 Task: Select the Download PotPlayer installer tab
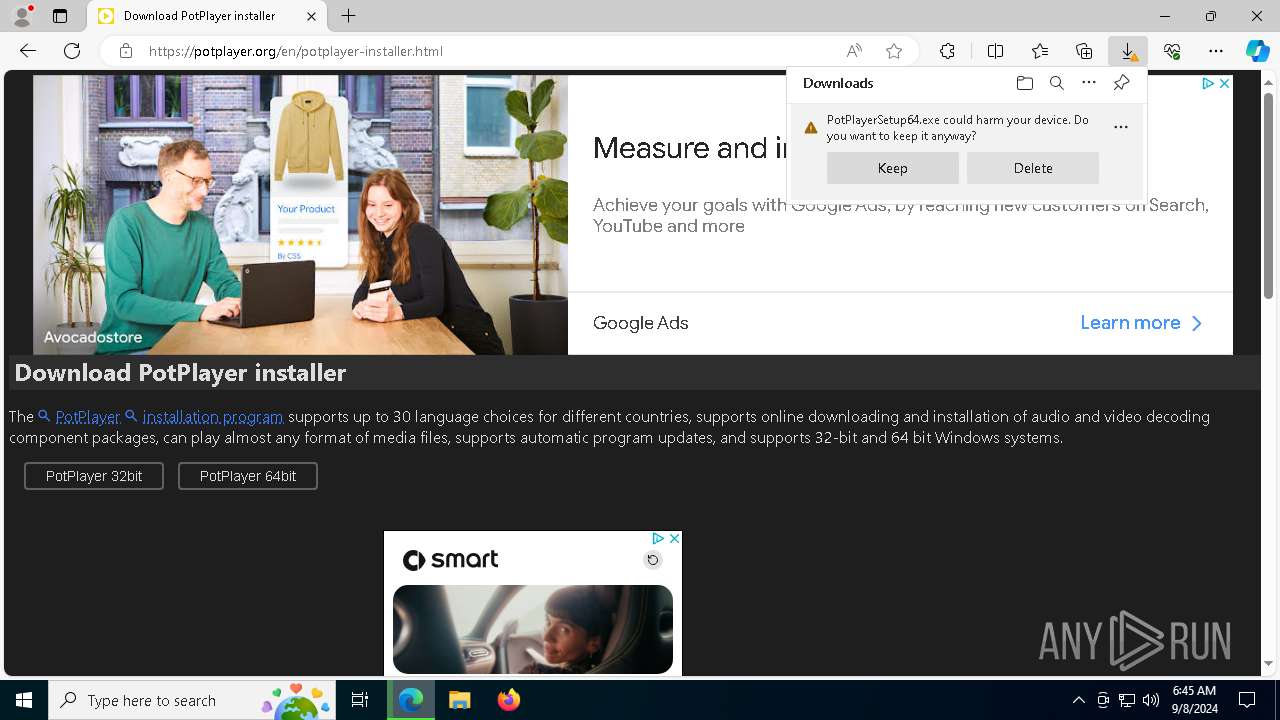click(208, 16)
